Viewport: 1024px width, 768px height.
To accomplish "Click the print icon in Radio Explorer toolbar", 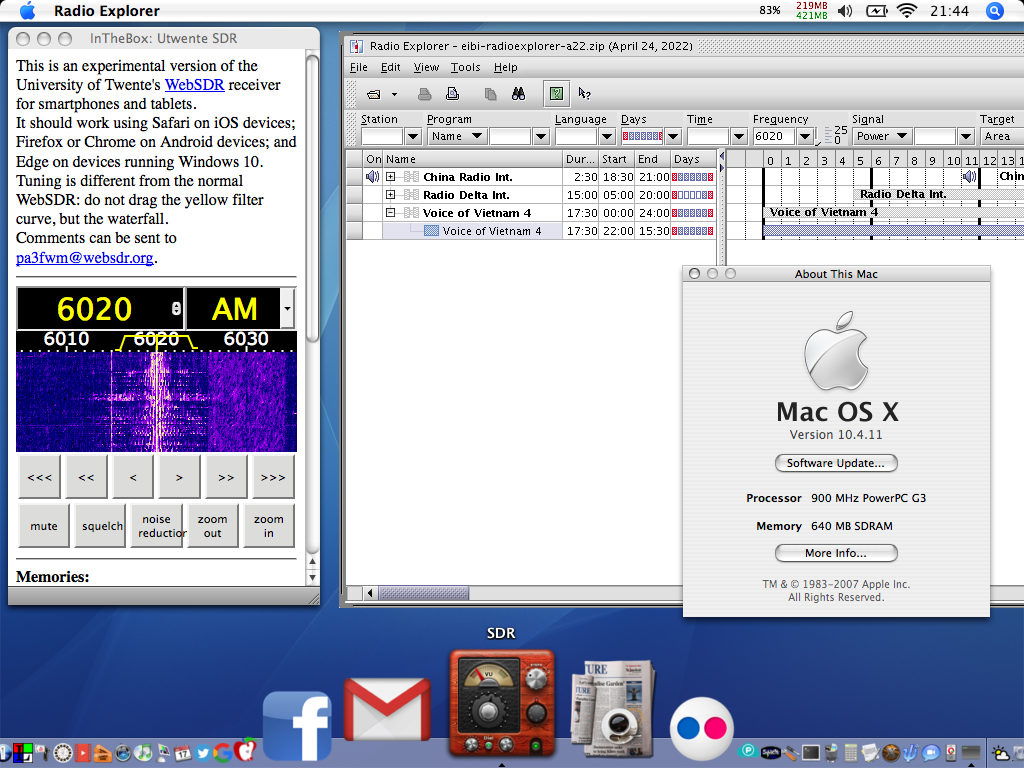I will click(424, 95).
